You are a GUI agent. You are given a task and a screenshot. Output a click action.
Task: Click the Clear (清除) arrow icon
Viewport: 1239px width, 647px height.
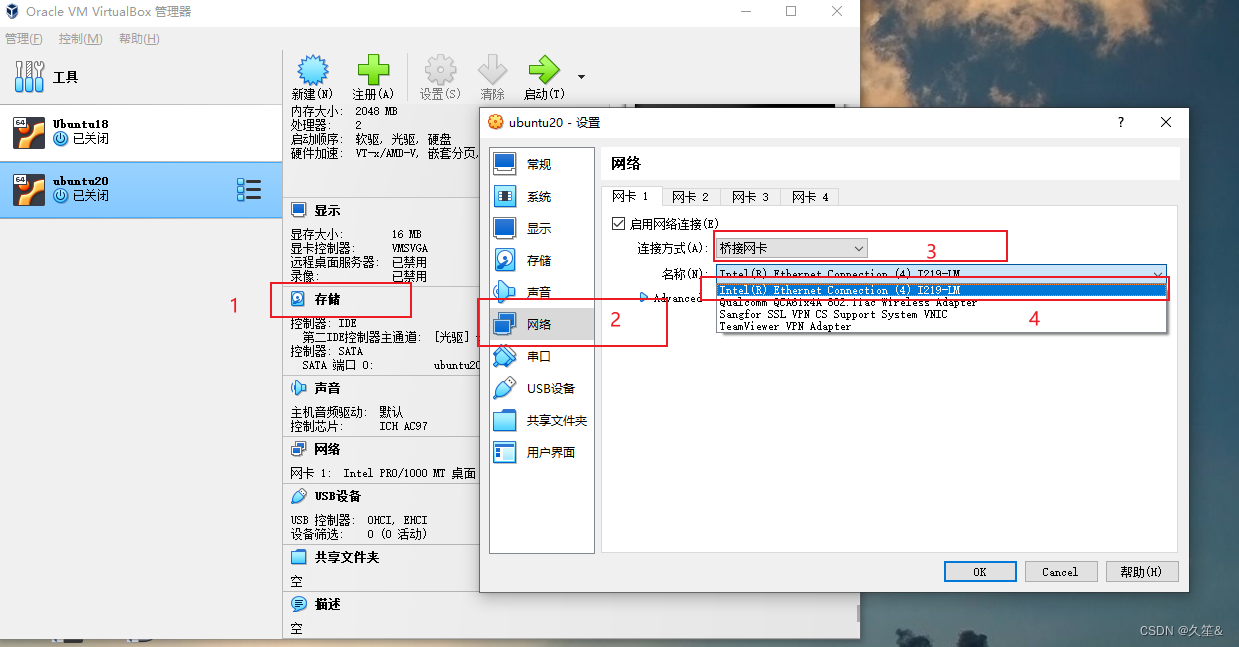tap(493, 70)
